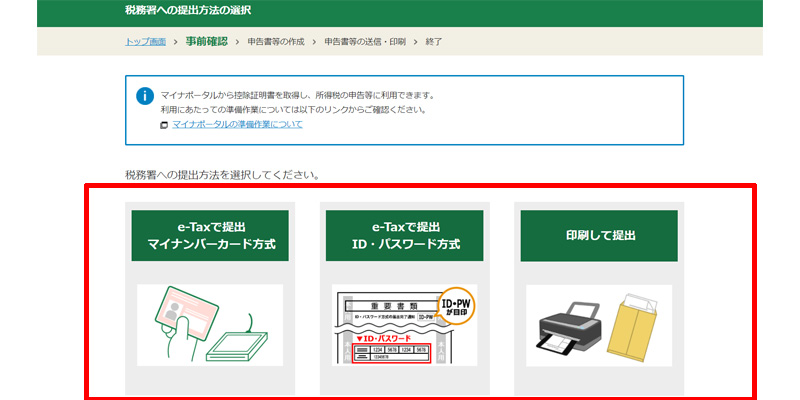
Task: Click the 申告書等の送信・印刷 breadcrumb step
Action: pyautogui.click(x=365, y=42)
